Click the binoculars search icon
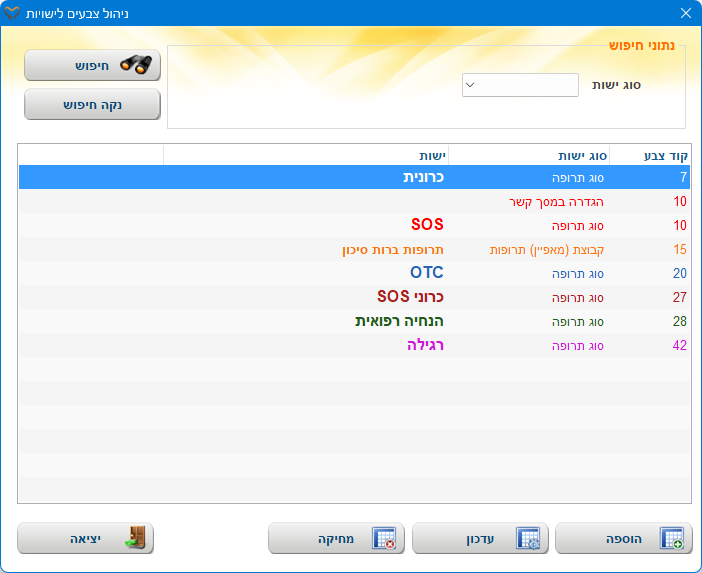702x573 pixels. [136, 65]
